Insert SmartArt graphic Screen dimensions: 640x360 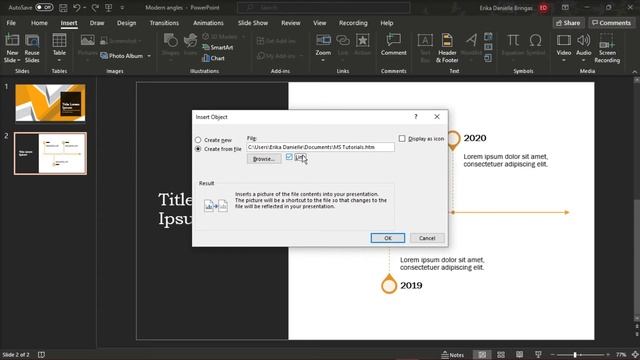tap(218, 47)
